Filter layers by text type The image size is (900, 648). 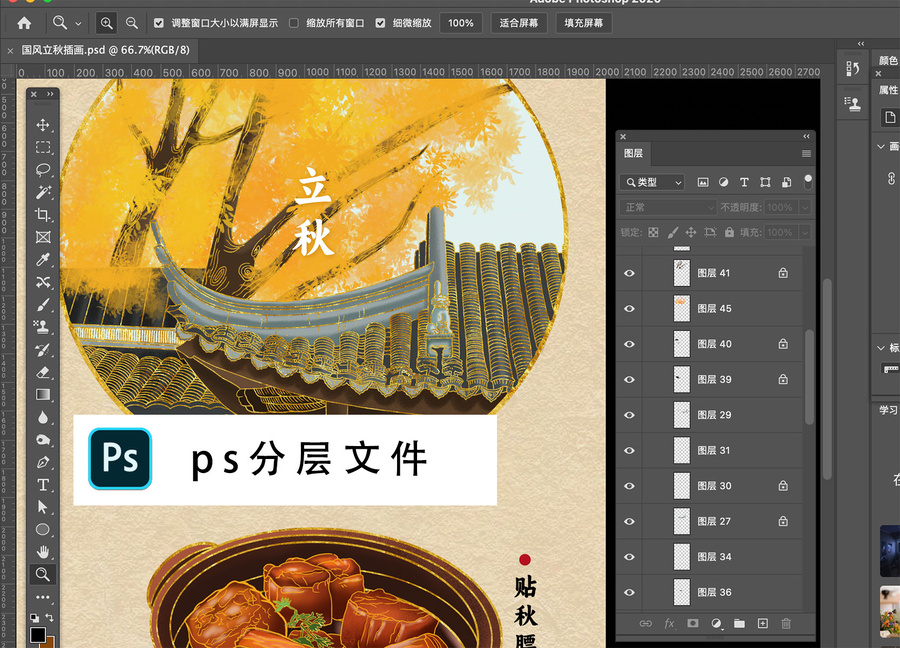click(x=744, y=183)
